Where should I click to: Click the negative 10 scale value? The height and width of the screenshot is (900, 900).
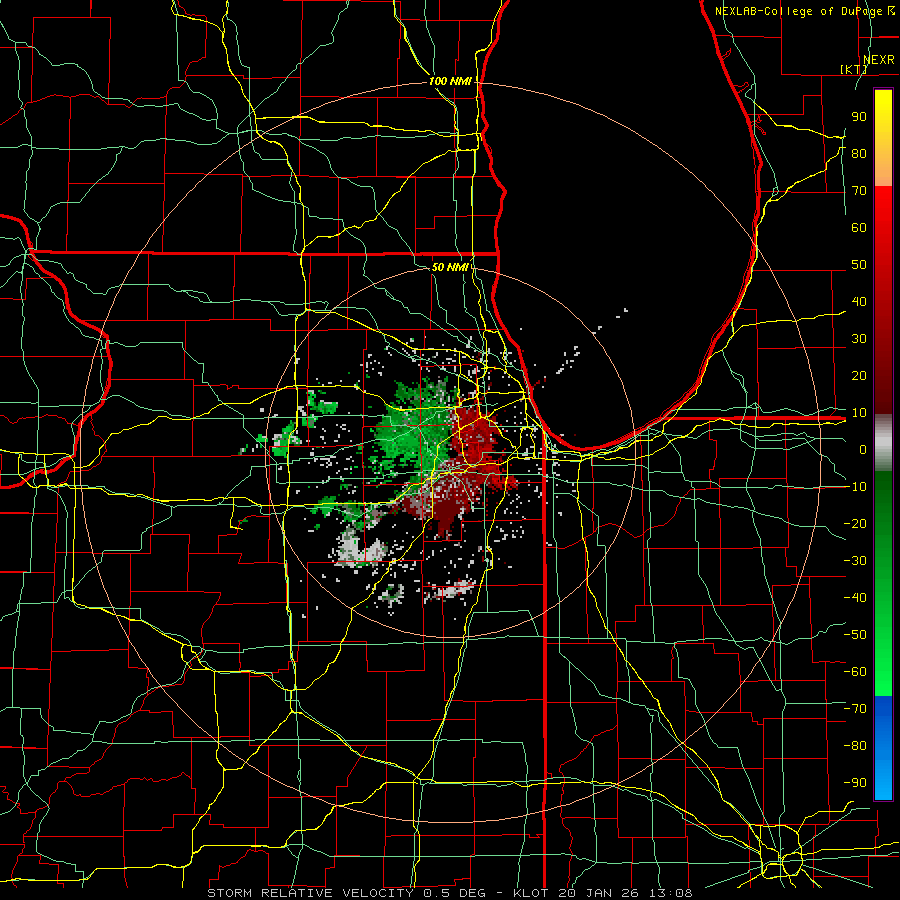[855, 487]
